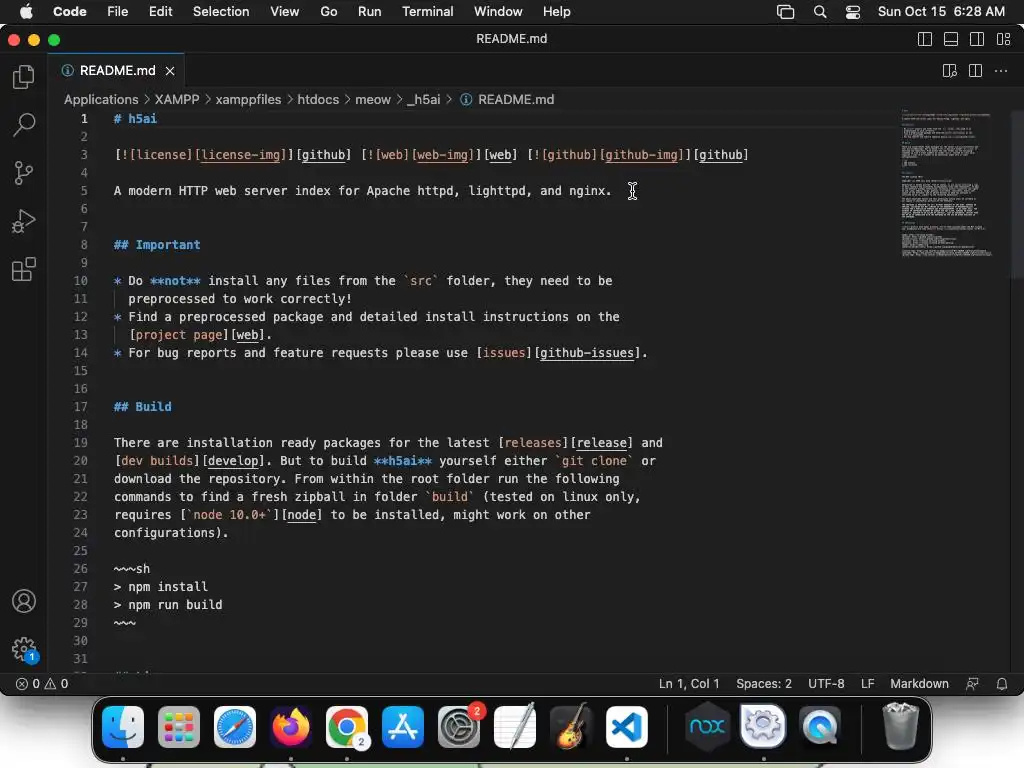
Task: Toggle the bottom panel
Action: click(x=951, y=39)
